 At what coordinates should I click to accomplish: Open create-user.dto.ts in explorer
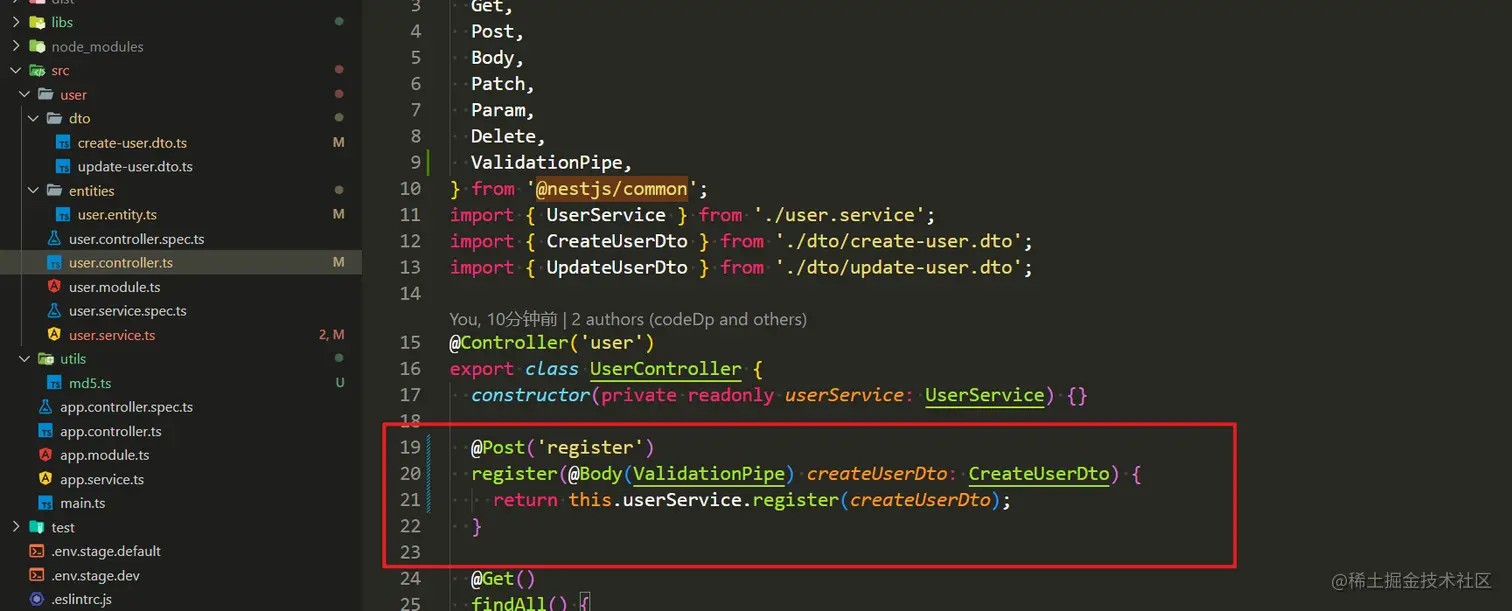click(132, 143)
